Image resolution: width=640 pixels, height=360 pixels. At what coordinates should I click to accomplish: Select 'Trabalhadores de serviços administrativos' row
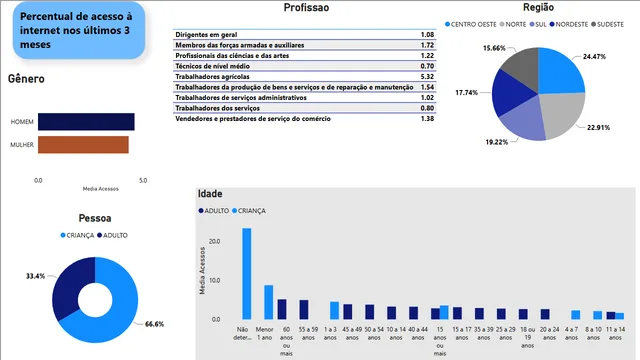304,98
